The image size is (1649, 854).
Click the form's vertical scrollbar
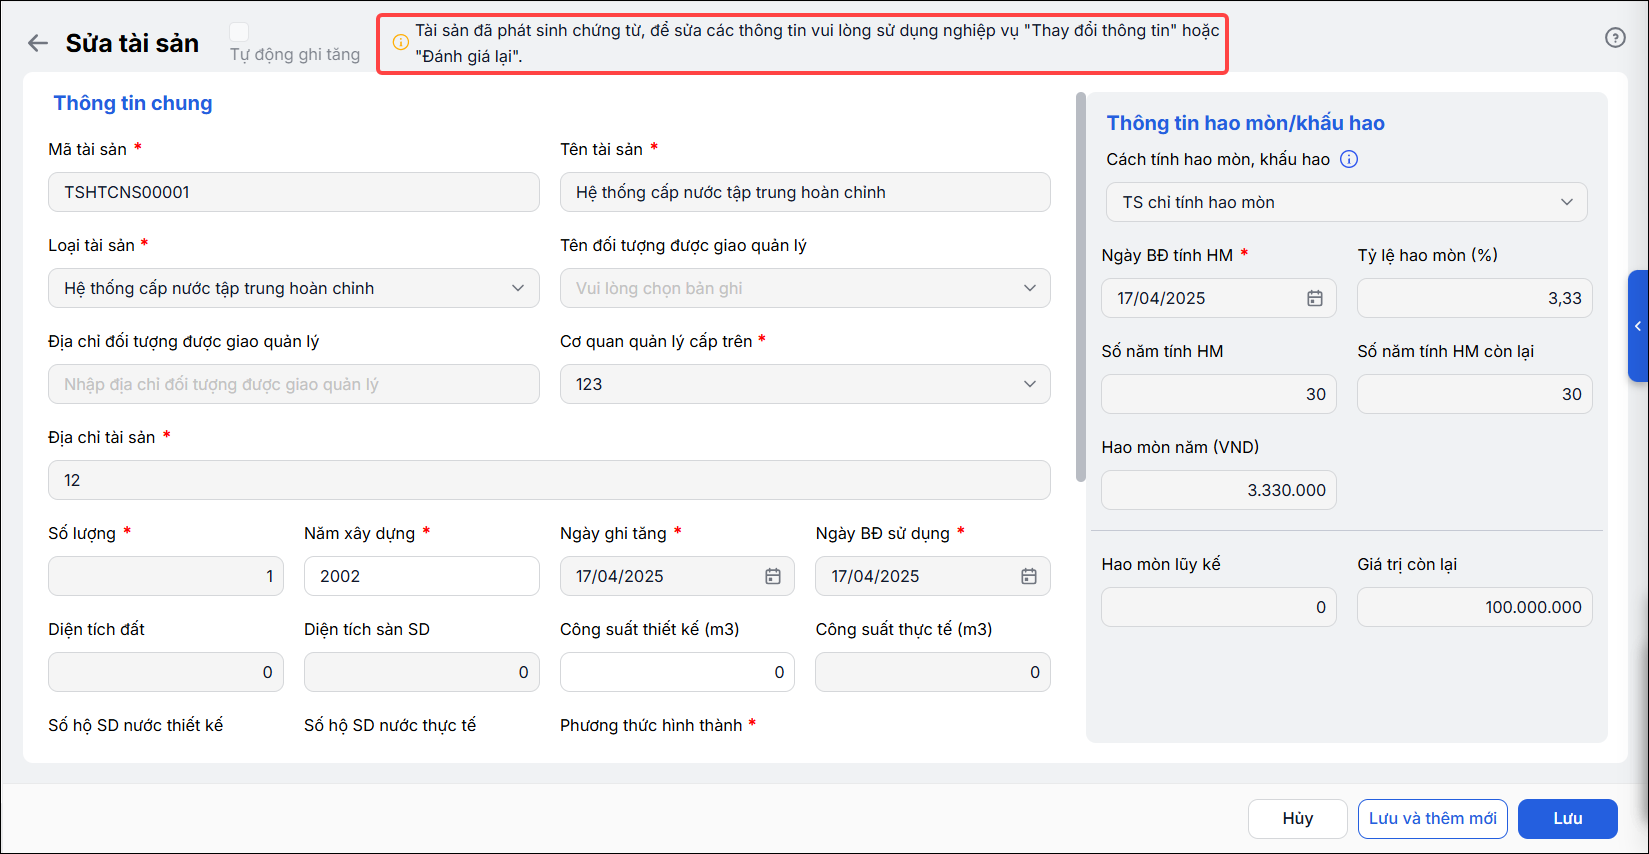[x=1081, y=287]
